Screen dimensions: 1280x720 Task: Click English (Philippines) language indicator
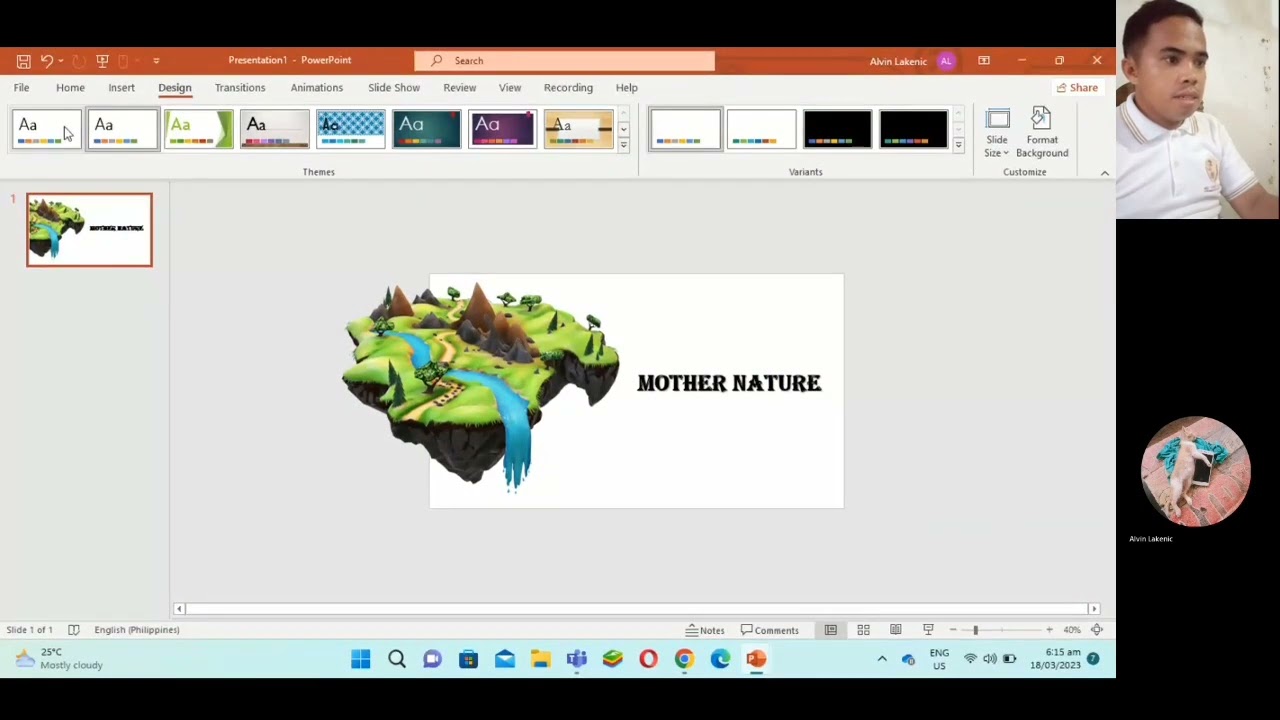(137, 630)
